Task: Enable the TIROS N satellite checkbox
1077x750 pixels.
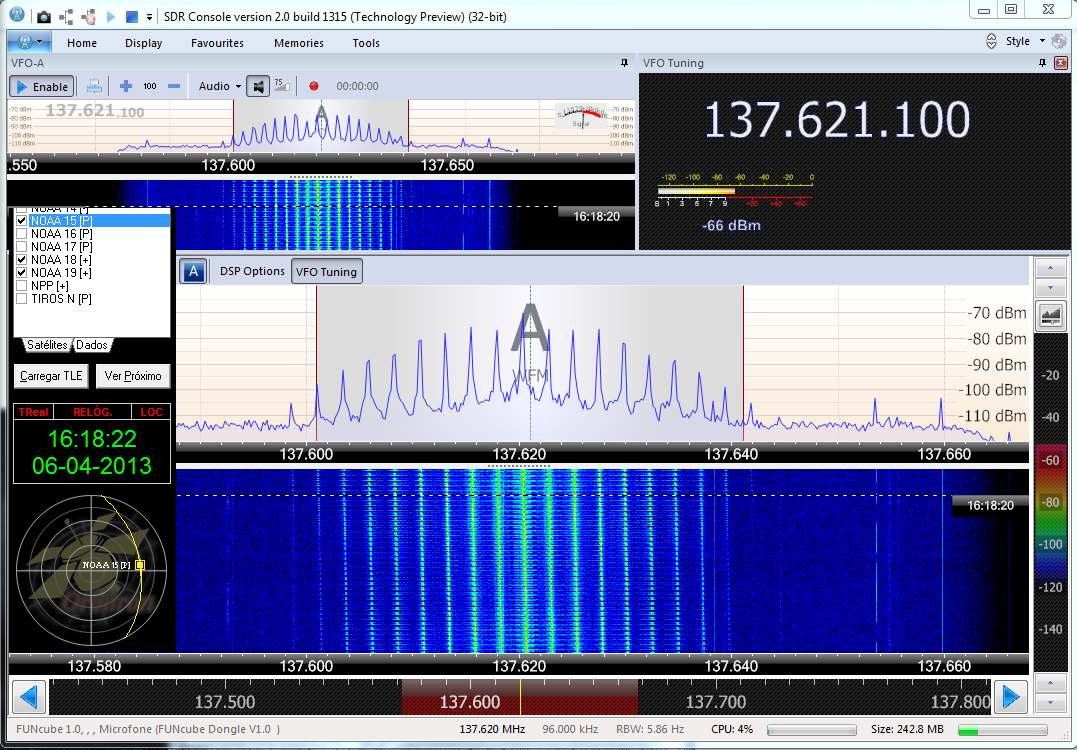Action: 21,298
